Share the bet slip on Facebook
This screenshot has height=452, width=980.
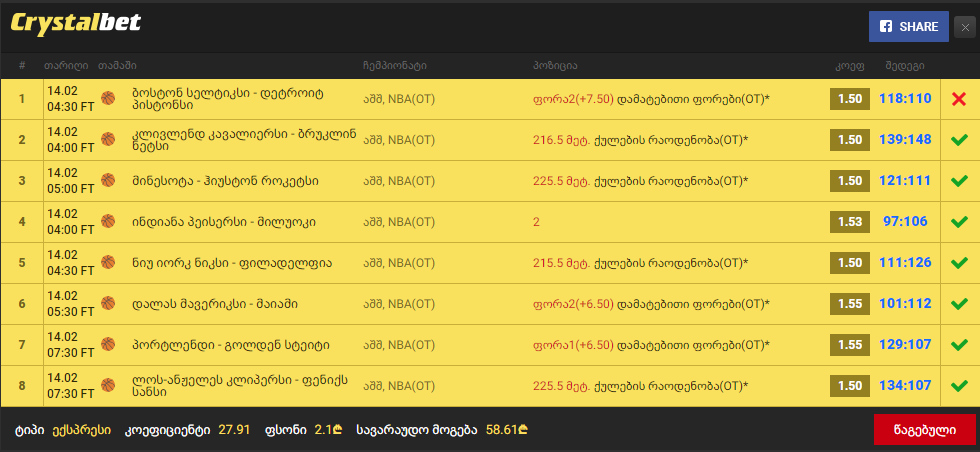(x=909, y=27)
